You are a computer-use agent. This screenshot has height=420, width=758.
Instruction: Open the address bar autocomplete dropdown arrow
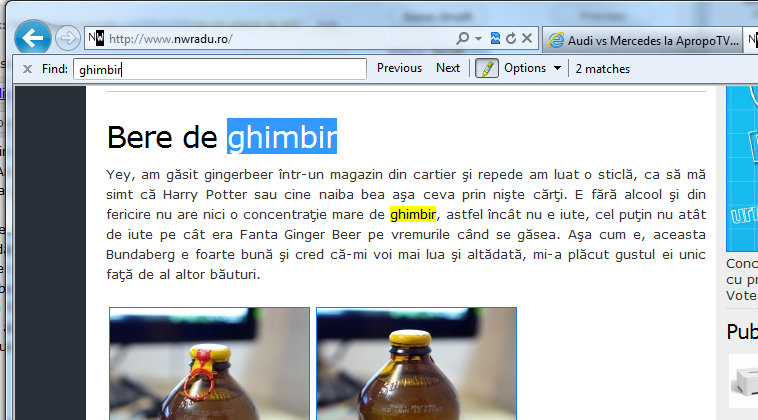(478, 39)
